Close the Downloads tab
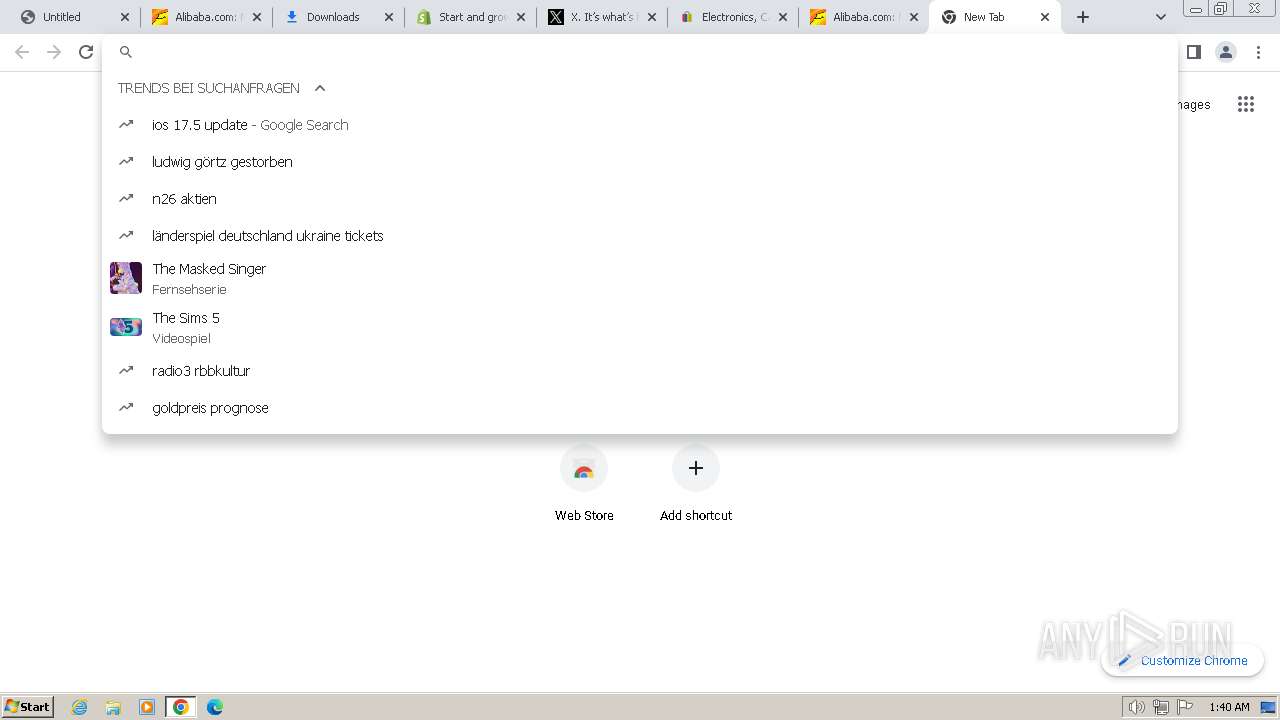Image resolution: width=1280 pixels, height=720 pixels. coord(389,17)
